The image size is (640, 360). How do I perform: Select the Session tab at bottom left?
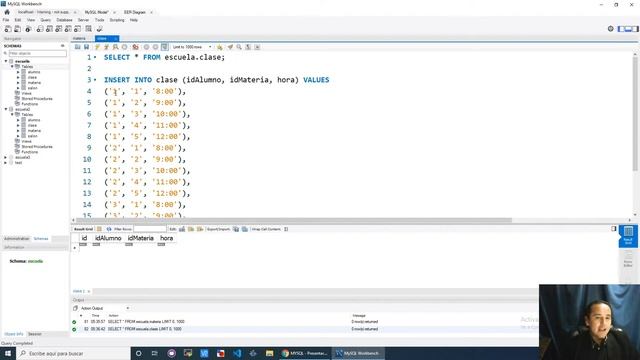pos(35,334)
